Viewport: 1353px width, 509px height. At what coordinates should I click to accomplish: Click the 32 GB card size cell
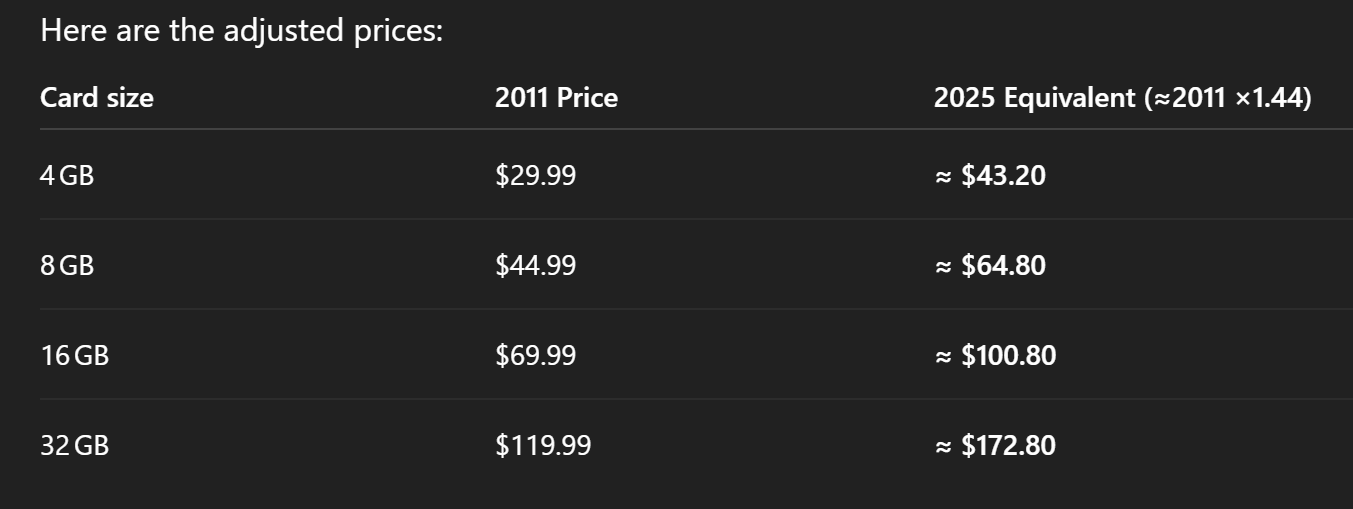tap(74, 446)
